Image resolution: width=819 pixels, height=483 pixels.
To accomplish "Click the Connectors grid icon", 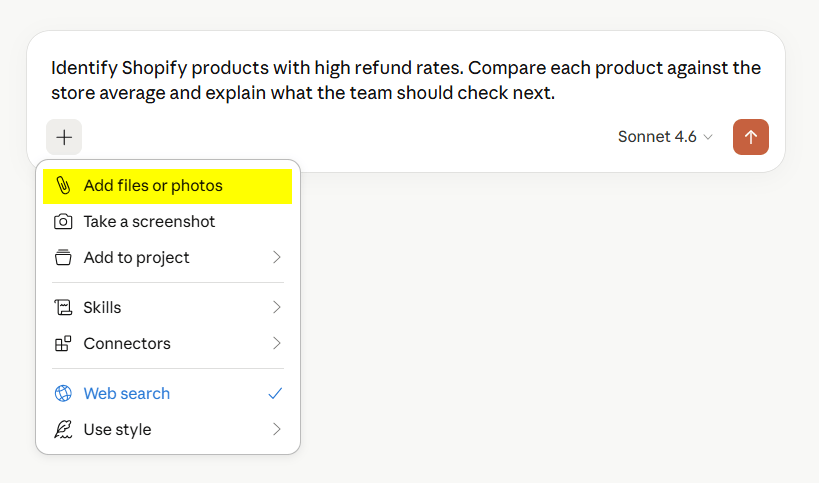I will tap(63, 343).
